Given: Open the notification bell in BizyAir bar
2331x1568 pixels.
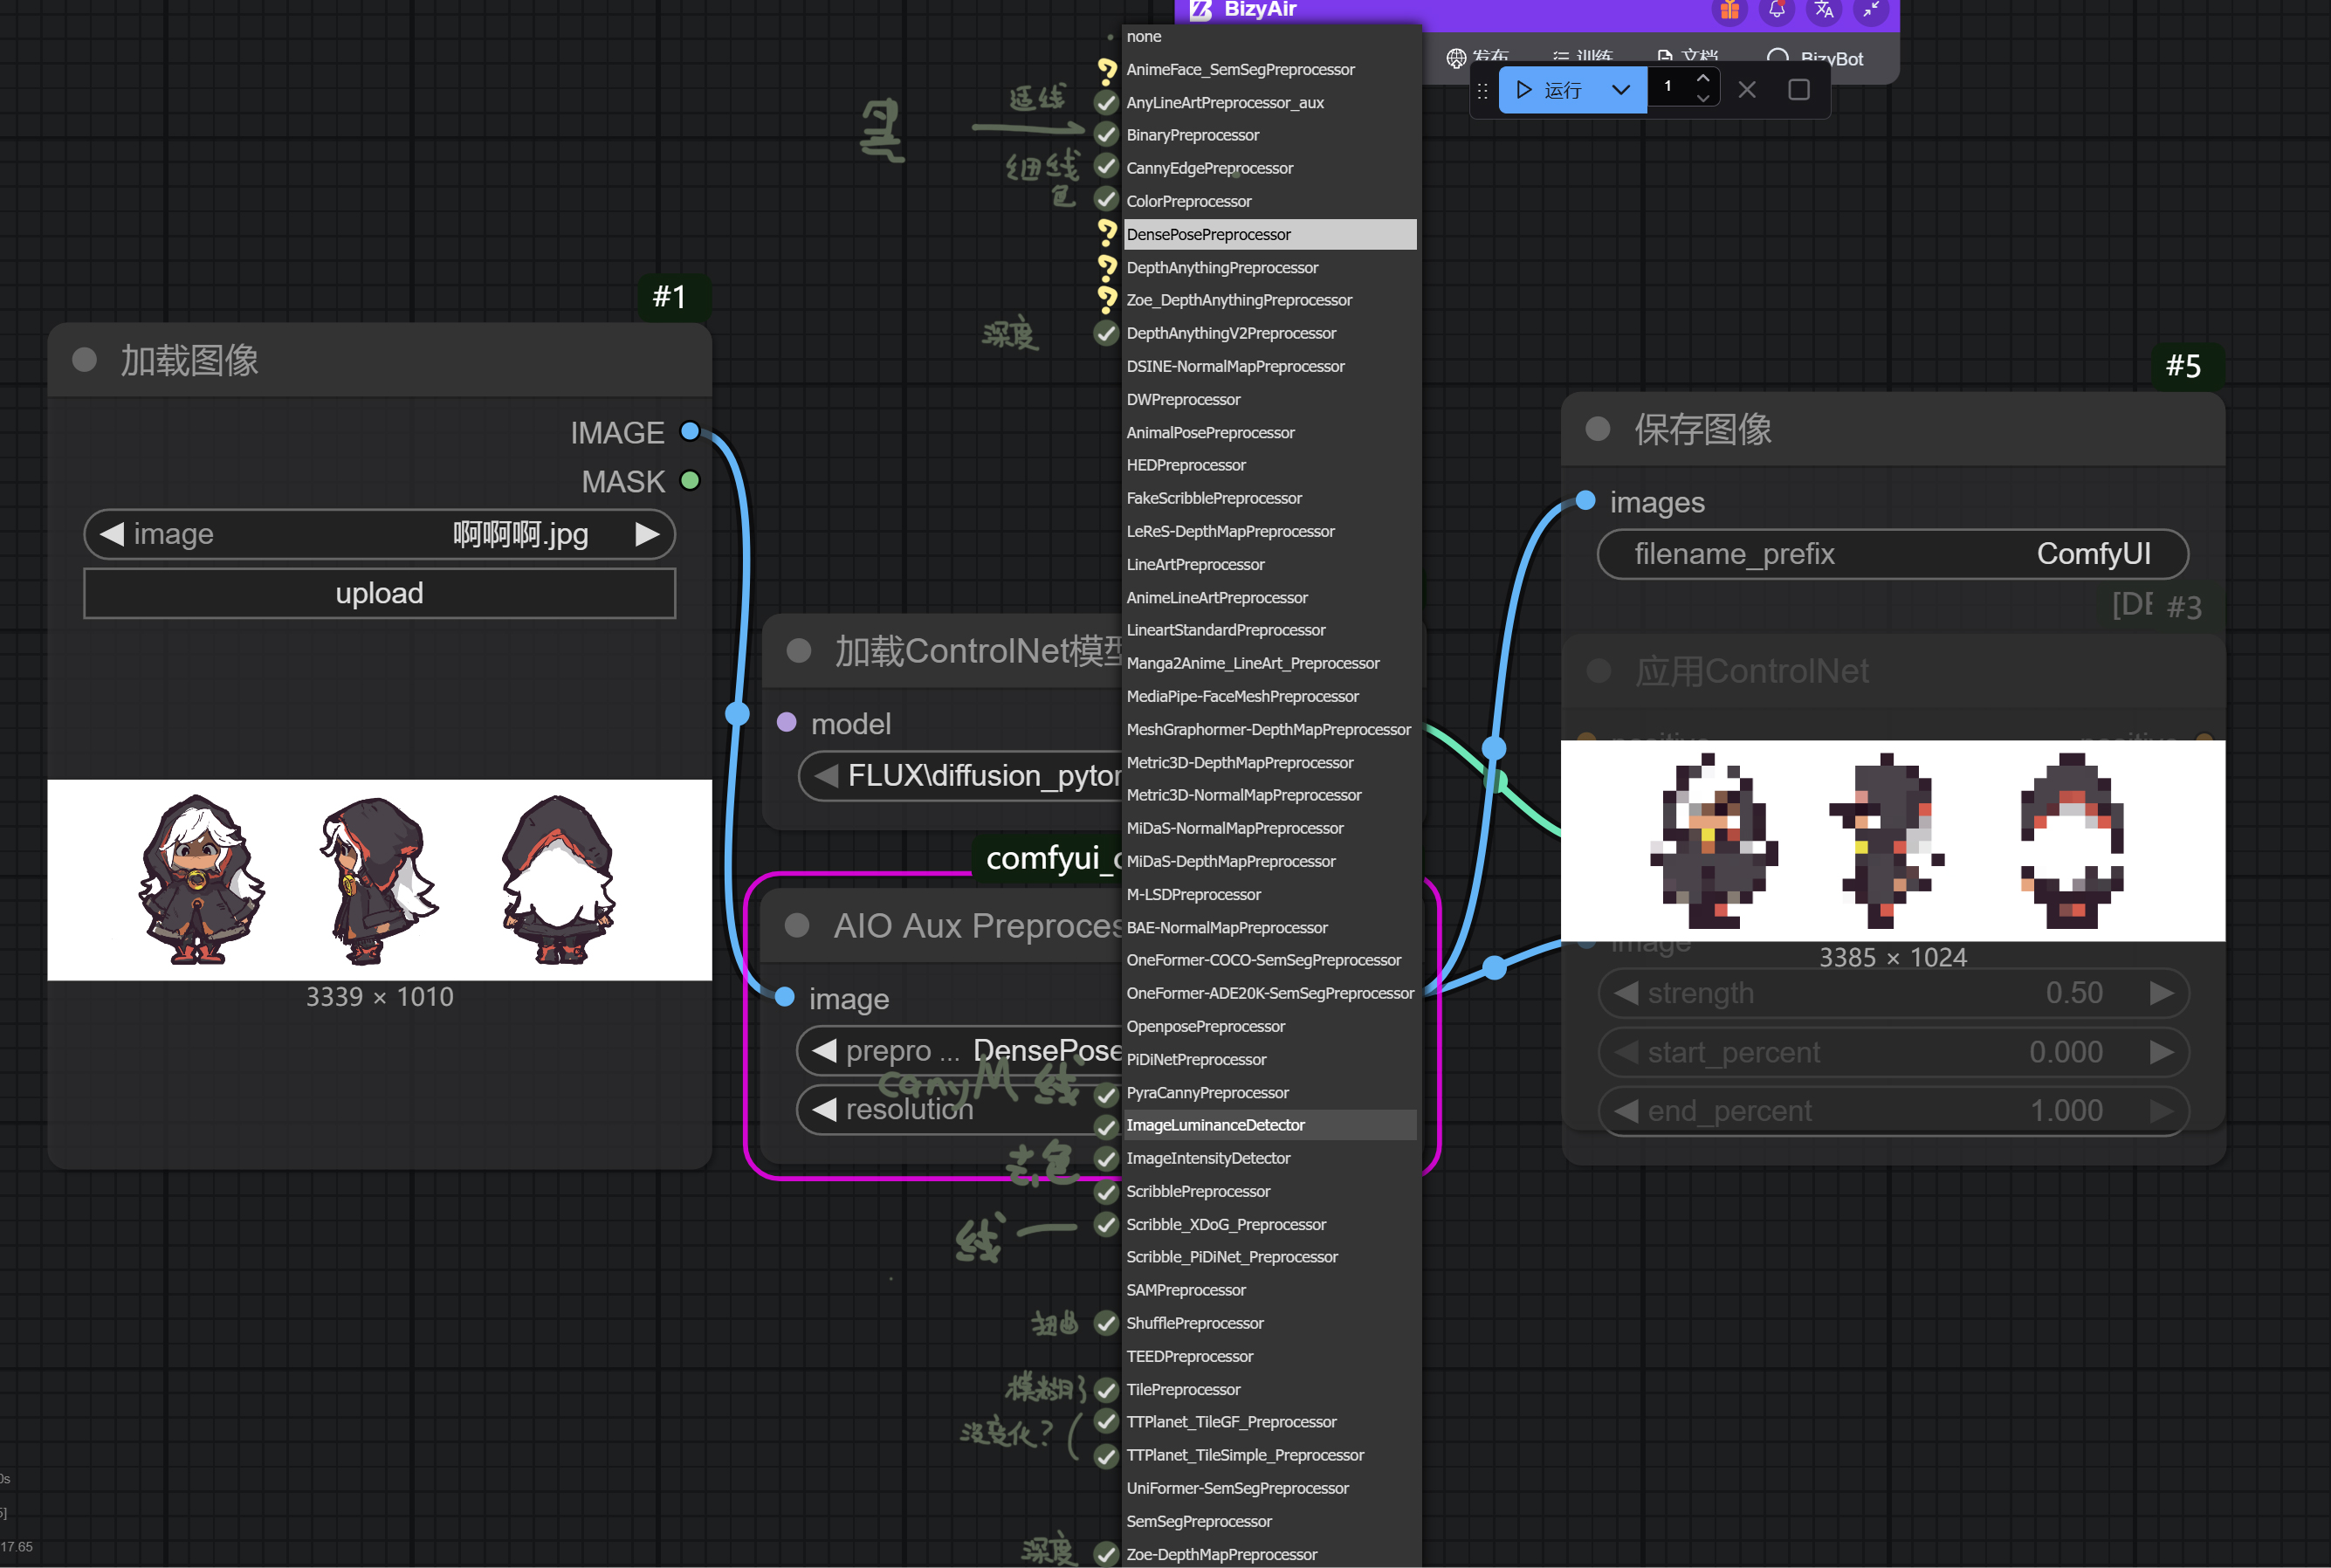Looking at the screenshot, I should pyautogui.click(x=1776, y=10).
